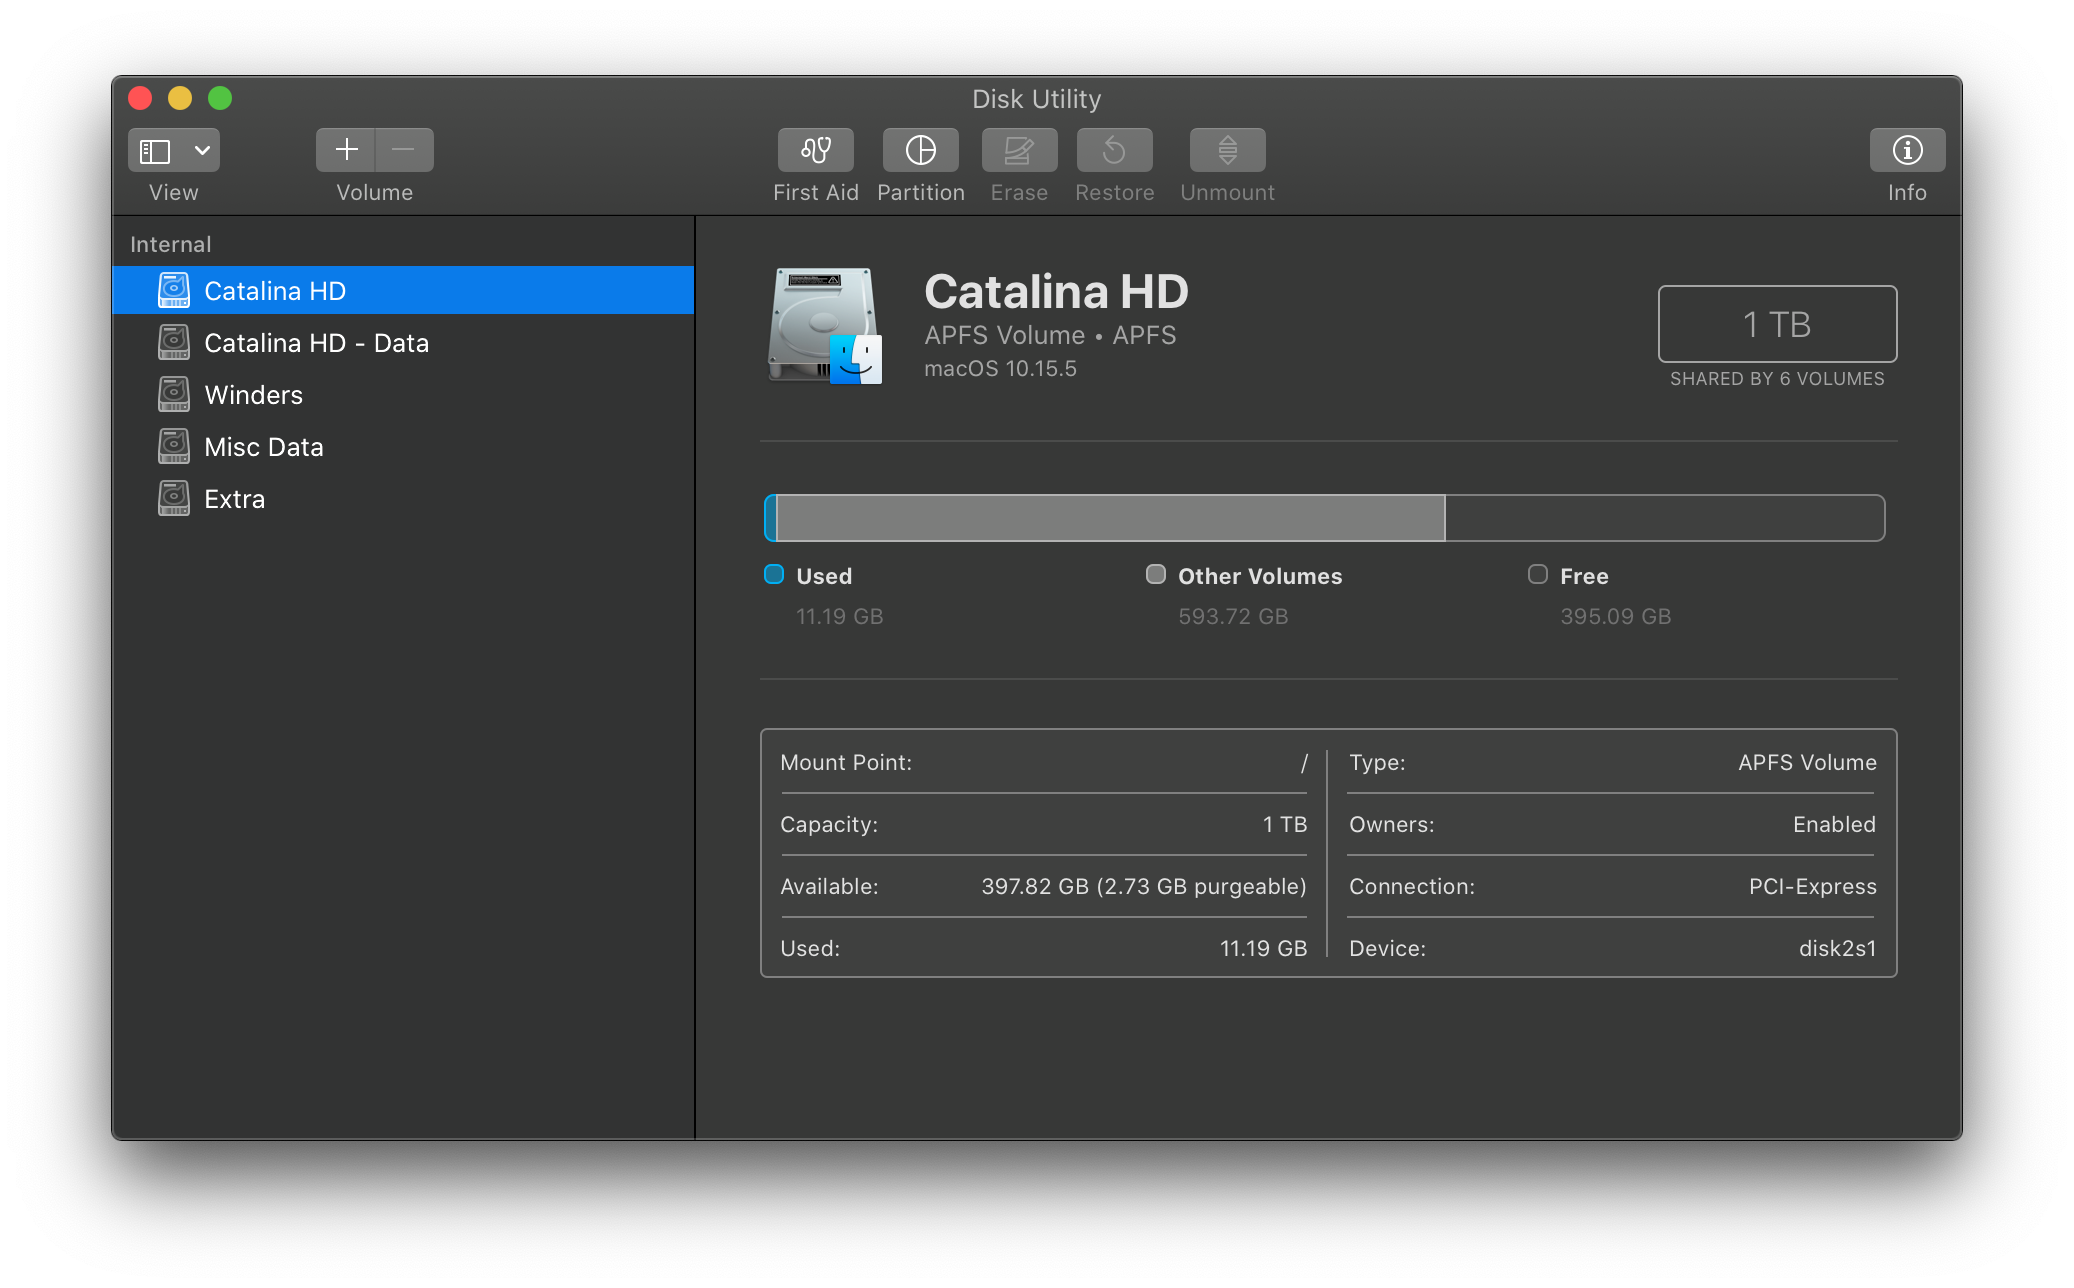Click the Erase toolbar icon

click(1019, 150)
